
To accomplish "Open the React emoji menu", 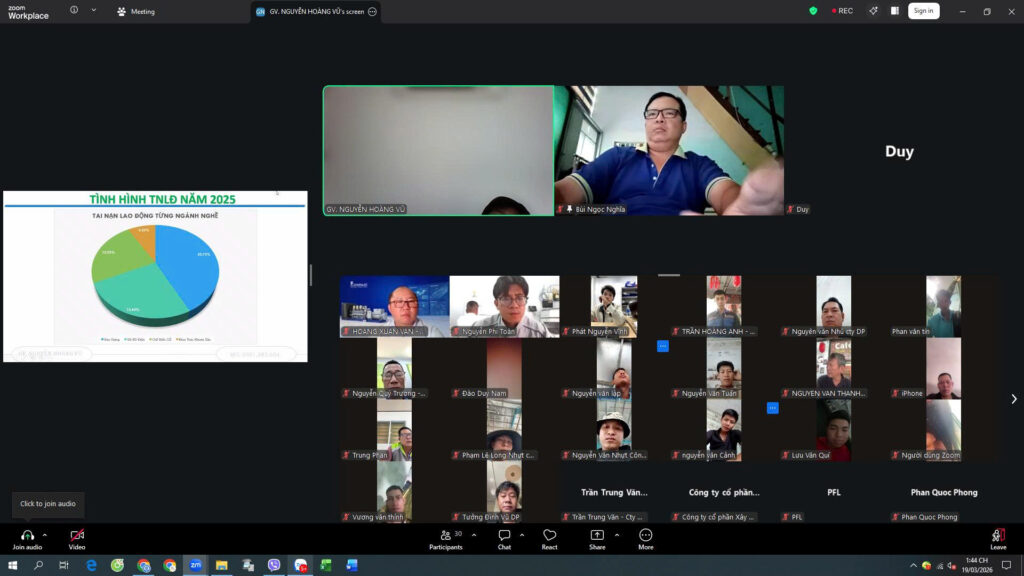I will tap(549, 536).
